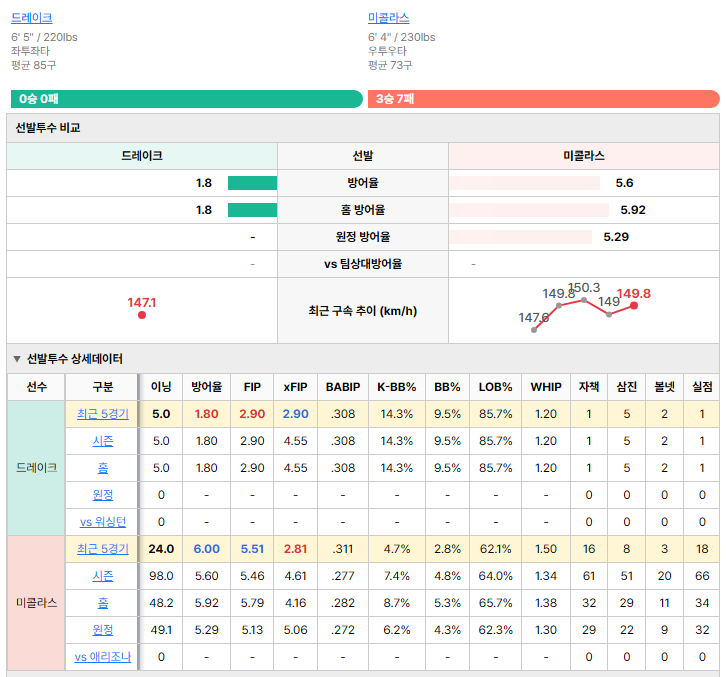Click 미콜라스's 5.92 홈 방어율 bar
Screen dimensions: 726x677
tap(529, 210)
